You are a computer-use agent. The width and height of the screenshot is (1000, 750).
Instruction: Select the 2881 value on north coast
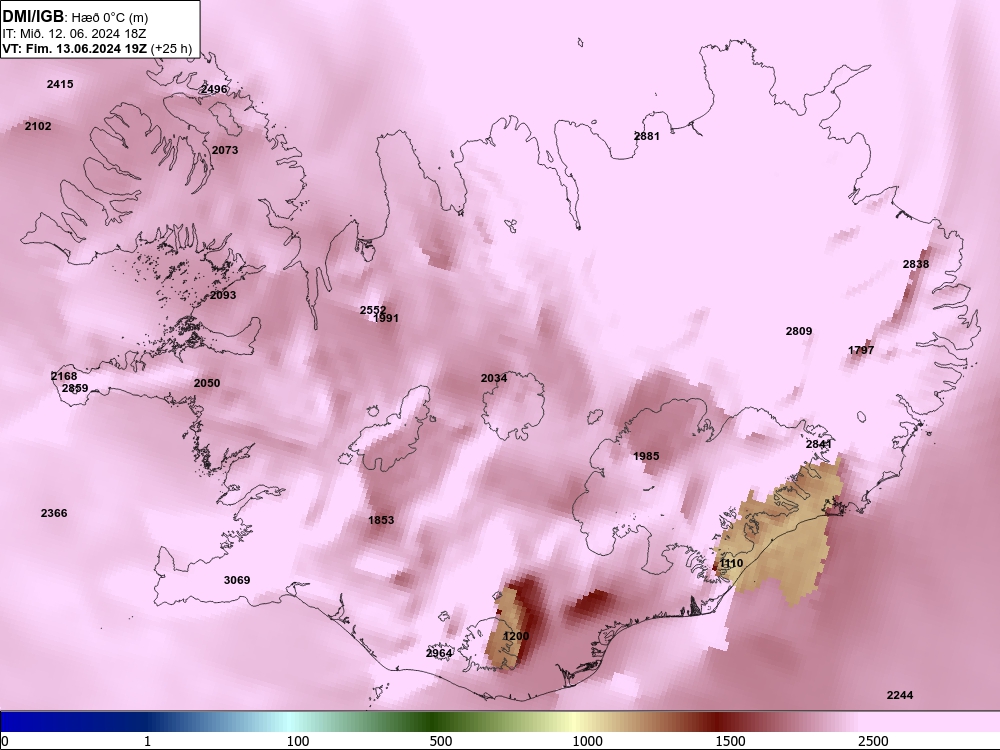coord(647,136)
